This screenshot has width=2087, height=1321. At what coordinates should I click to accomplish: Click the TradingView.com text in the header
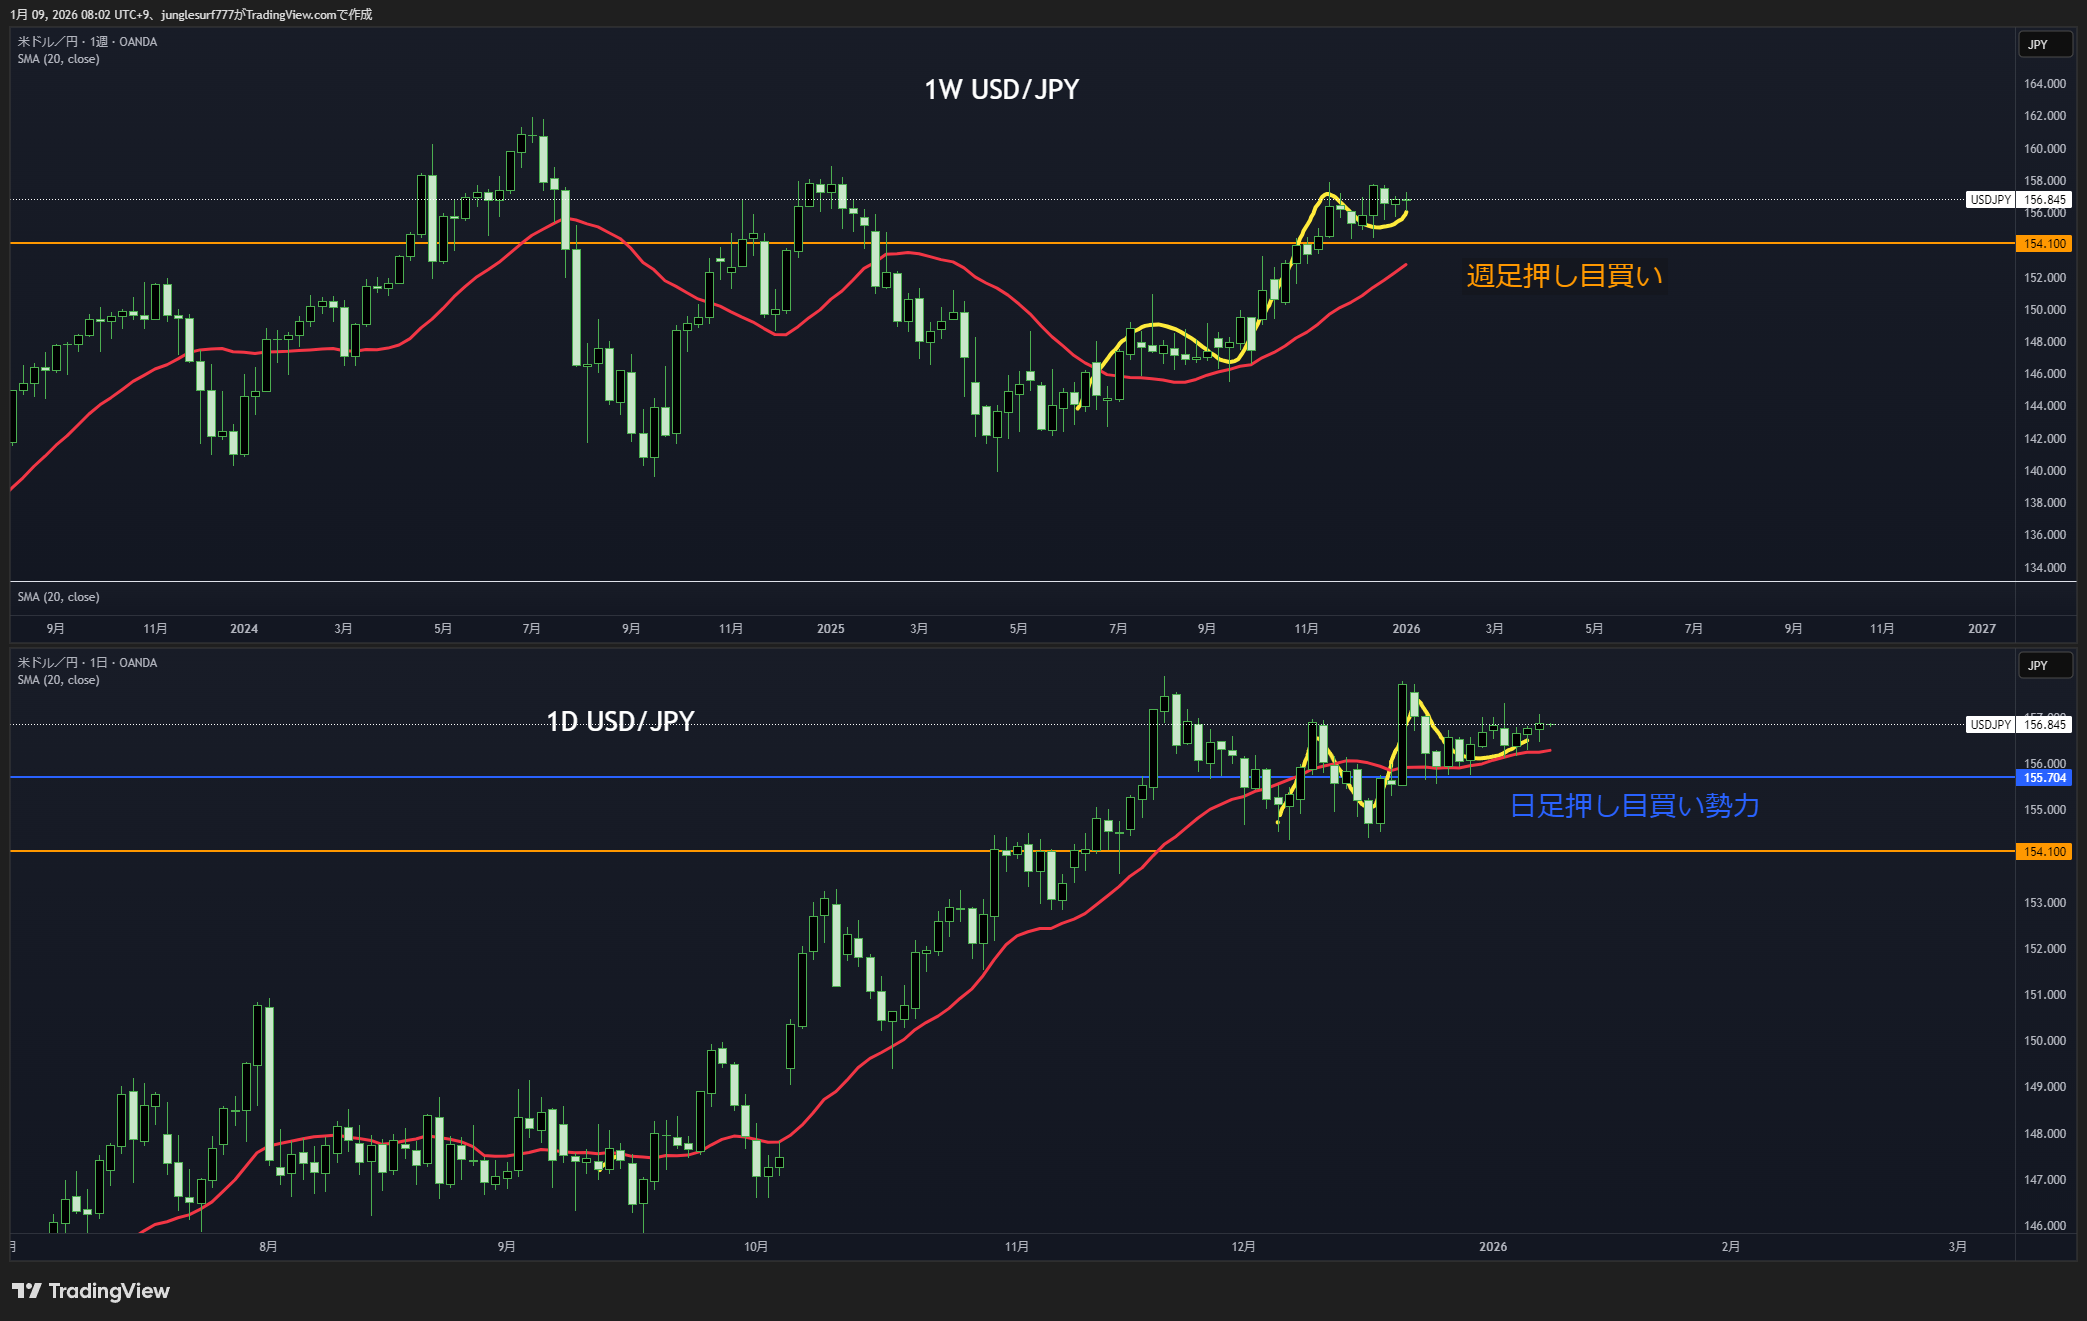pyautogui.click(x=291, y=15)
